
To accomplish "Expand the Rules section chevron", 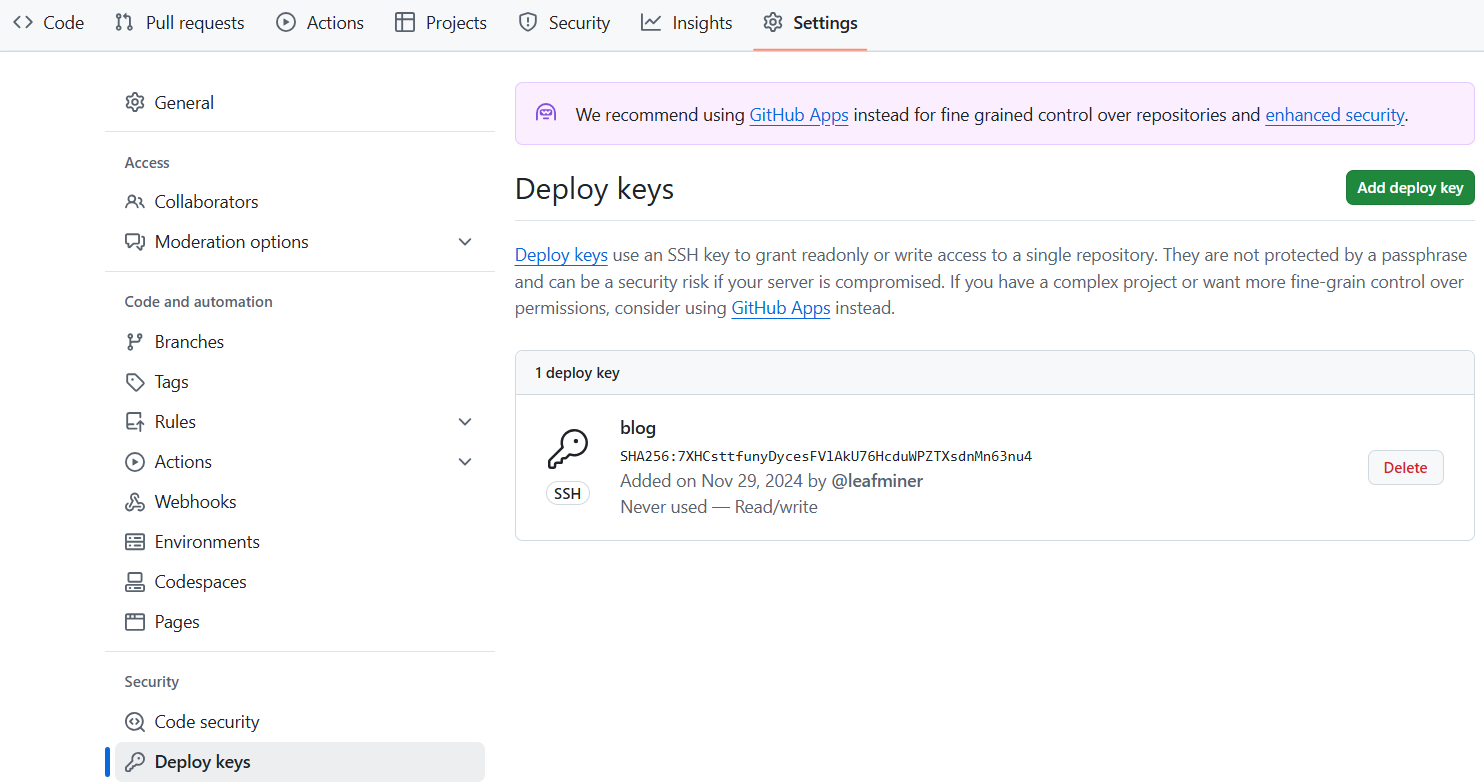I will pos(464,422).
